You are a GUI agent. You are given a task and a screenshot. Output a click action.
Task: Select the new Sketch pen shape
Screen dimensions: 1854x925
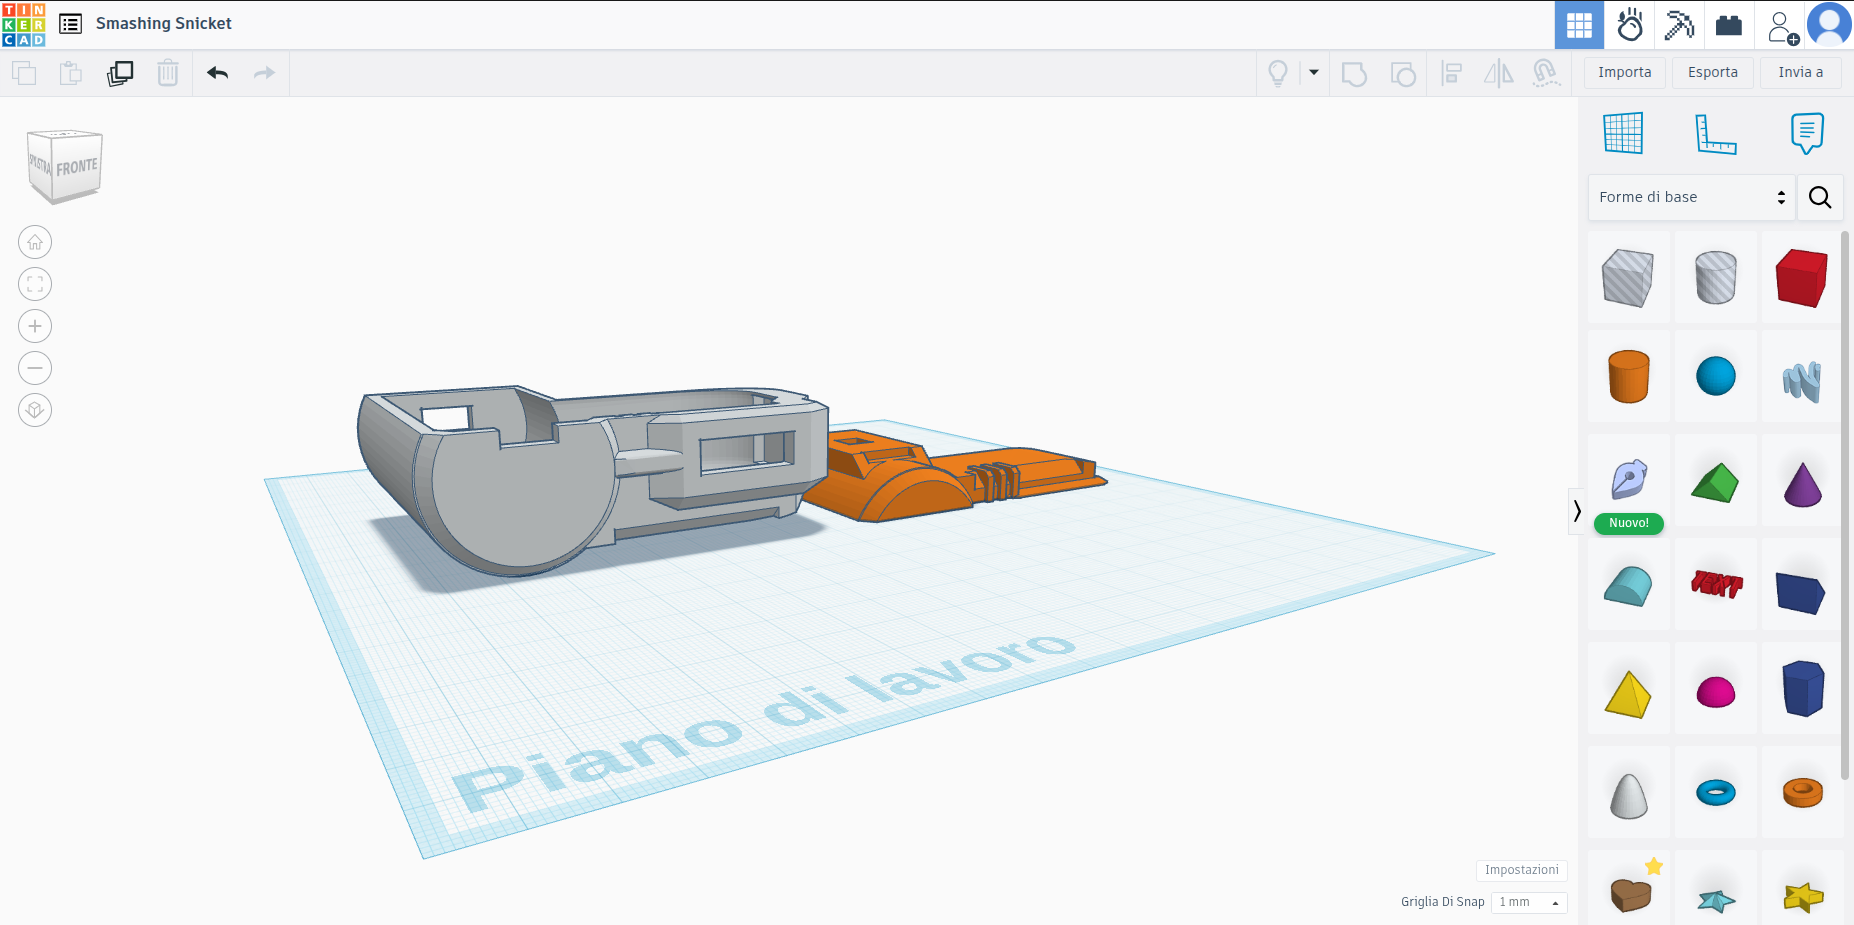pos(1629,480)
